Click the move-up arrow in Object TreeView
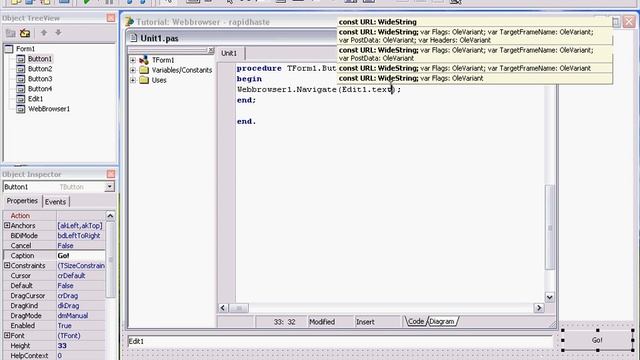This screenshot has width=640, height=360. [44, 32]
